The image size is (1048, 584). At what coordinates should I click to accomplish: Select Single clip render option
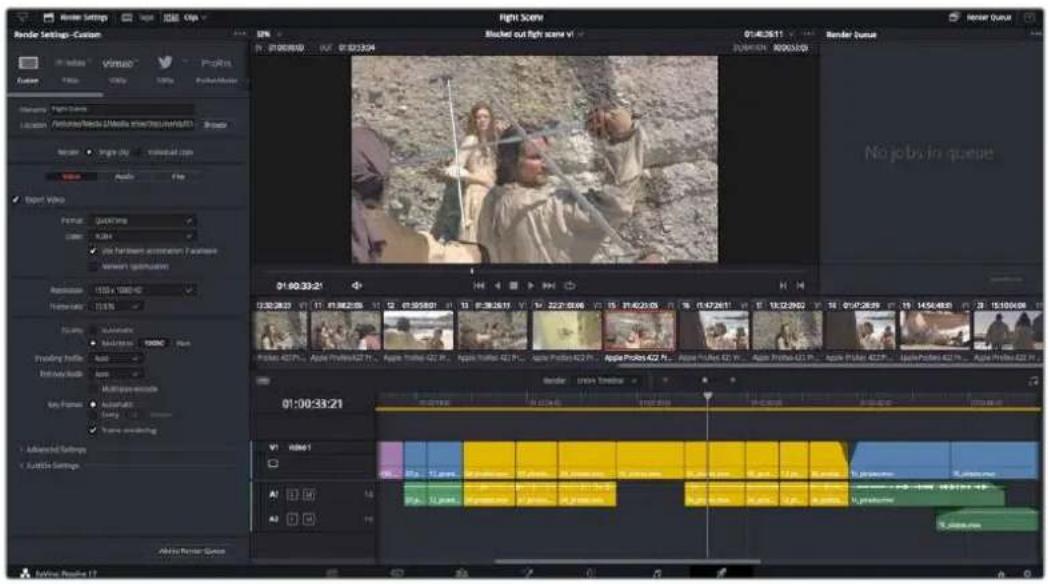coord(89,152)
